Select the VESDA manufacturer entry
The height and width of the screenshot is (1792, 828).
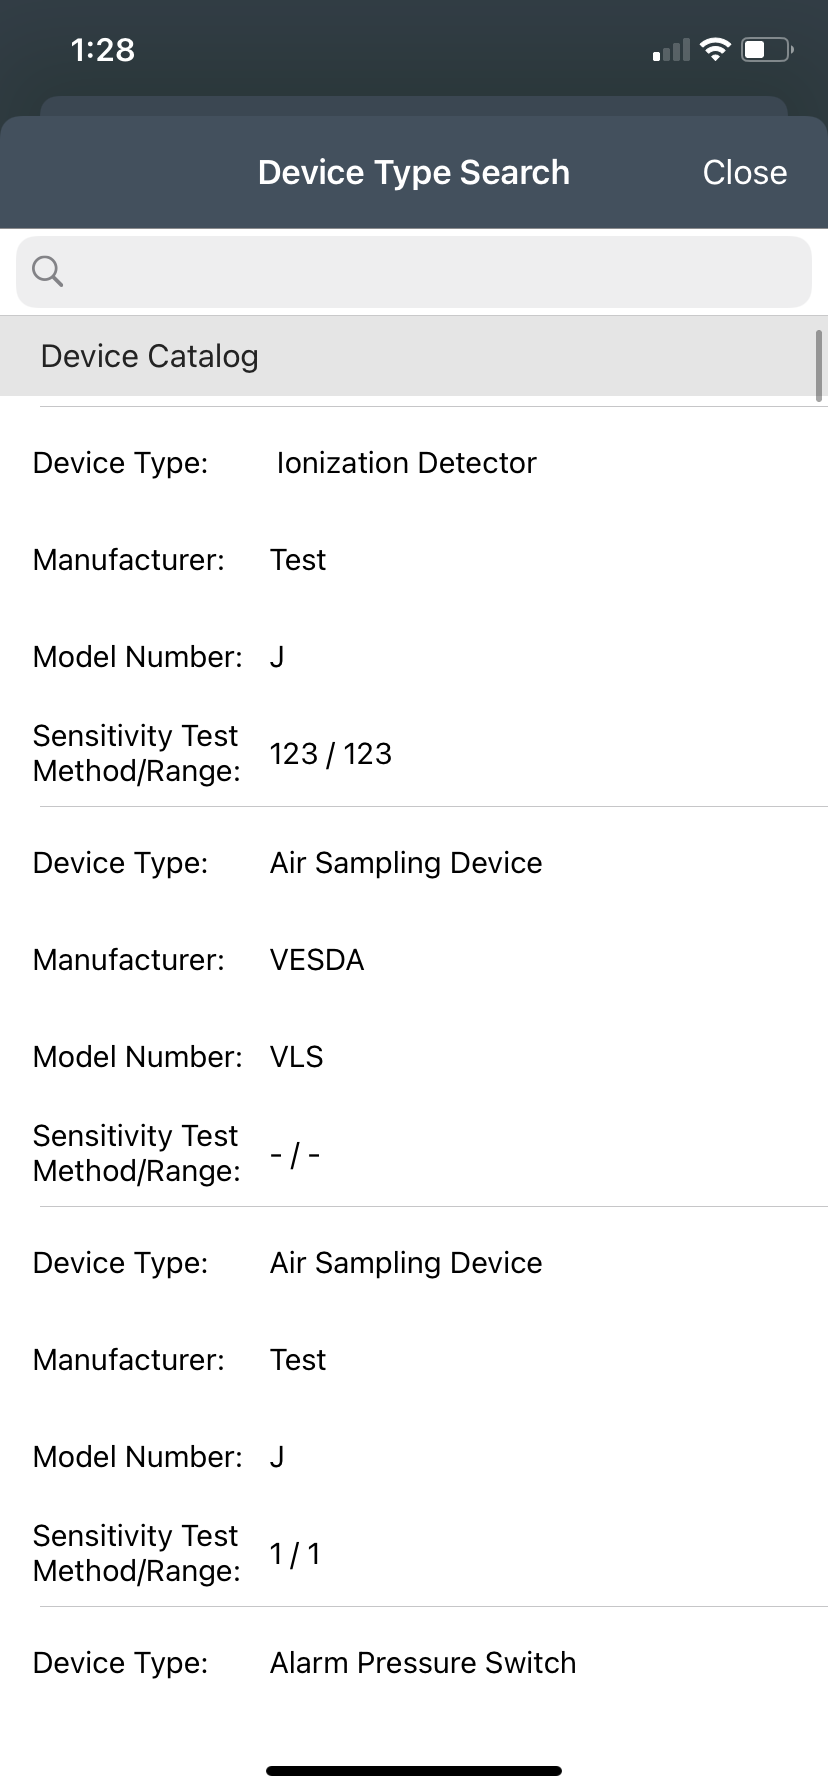coord(317,960)
